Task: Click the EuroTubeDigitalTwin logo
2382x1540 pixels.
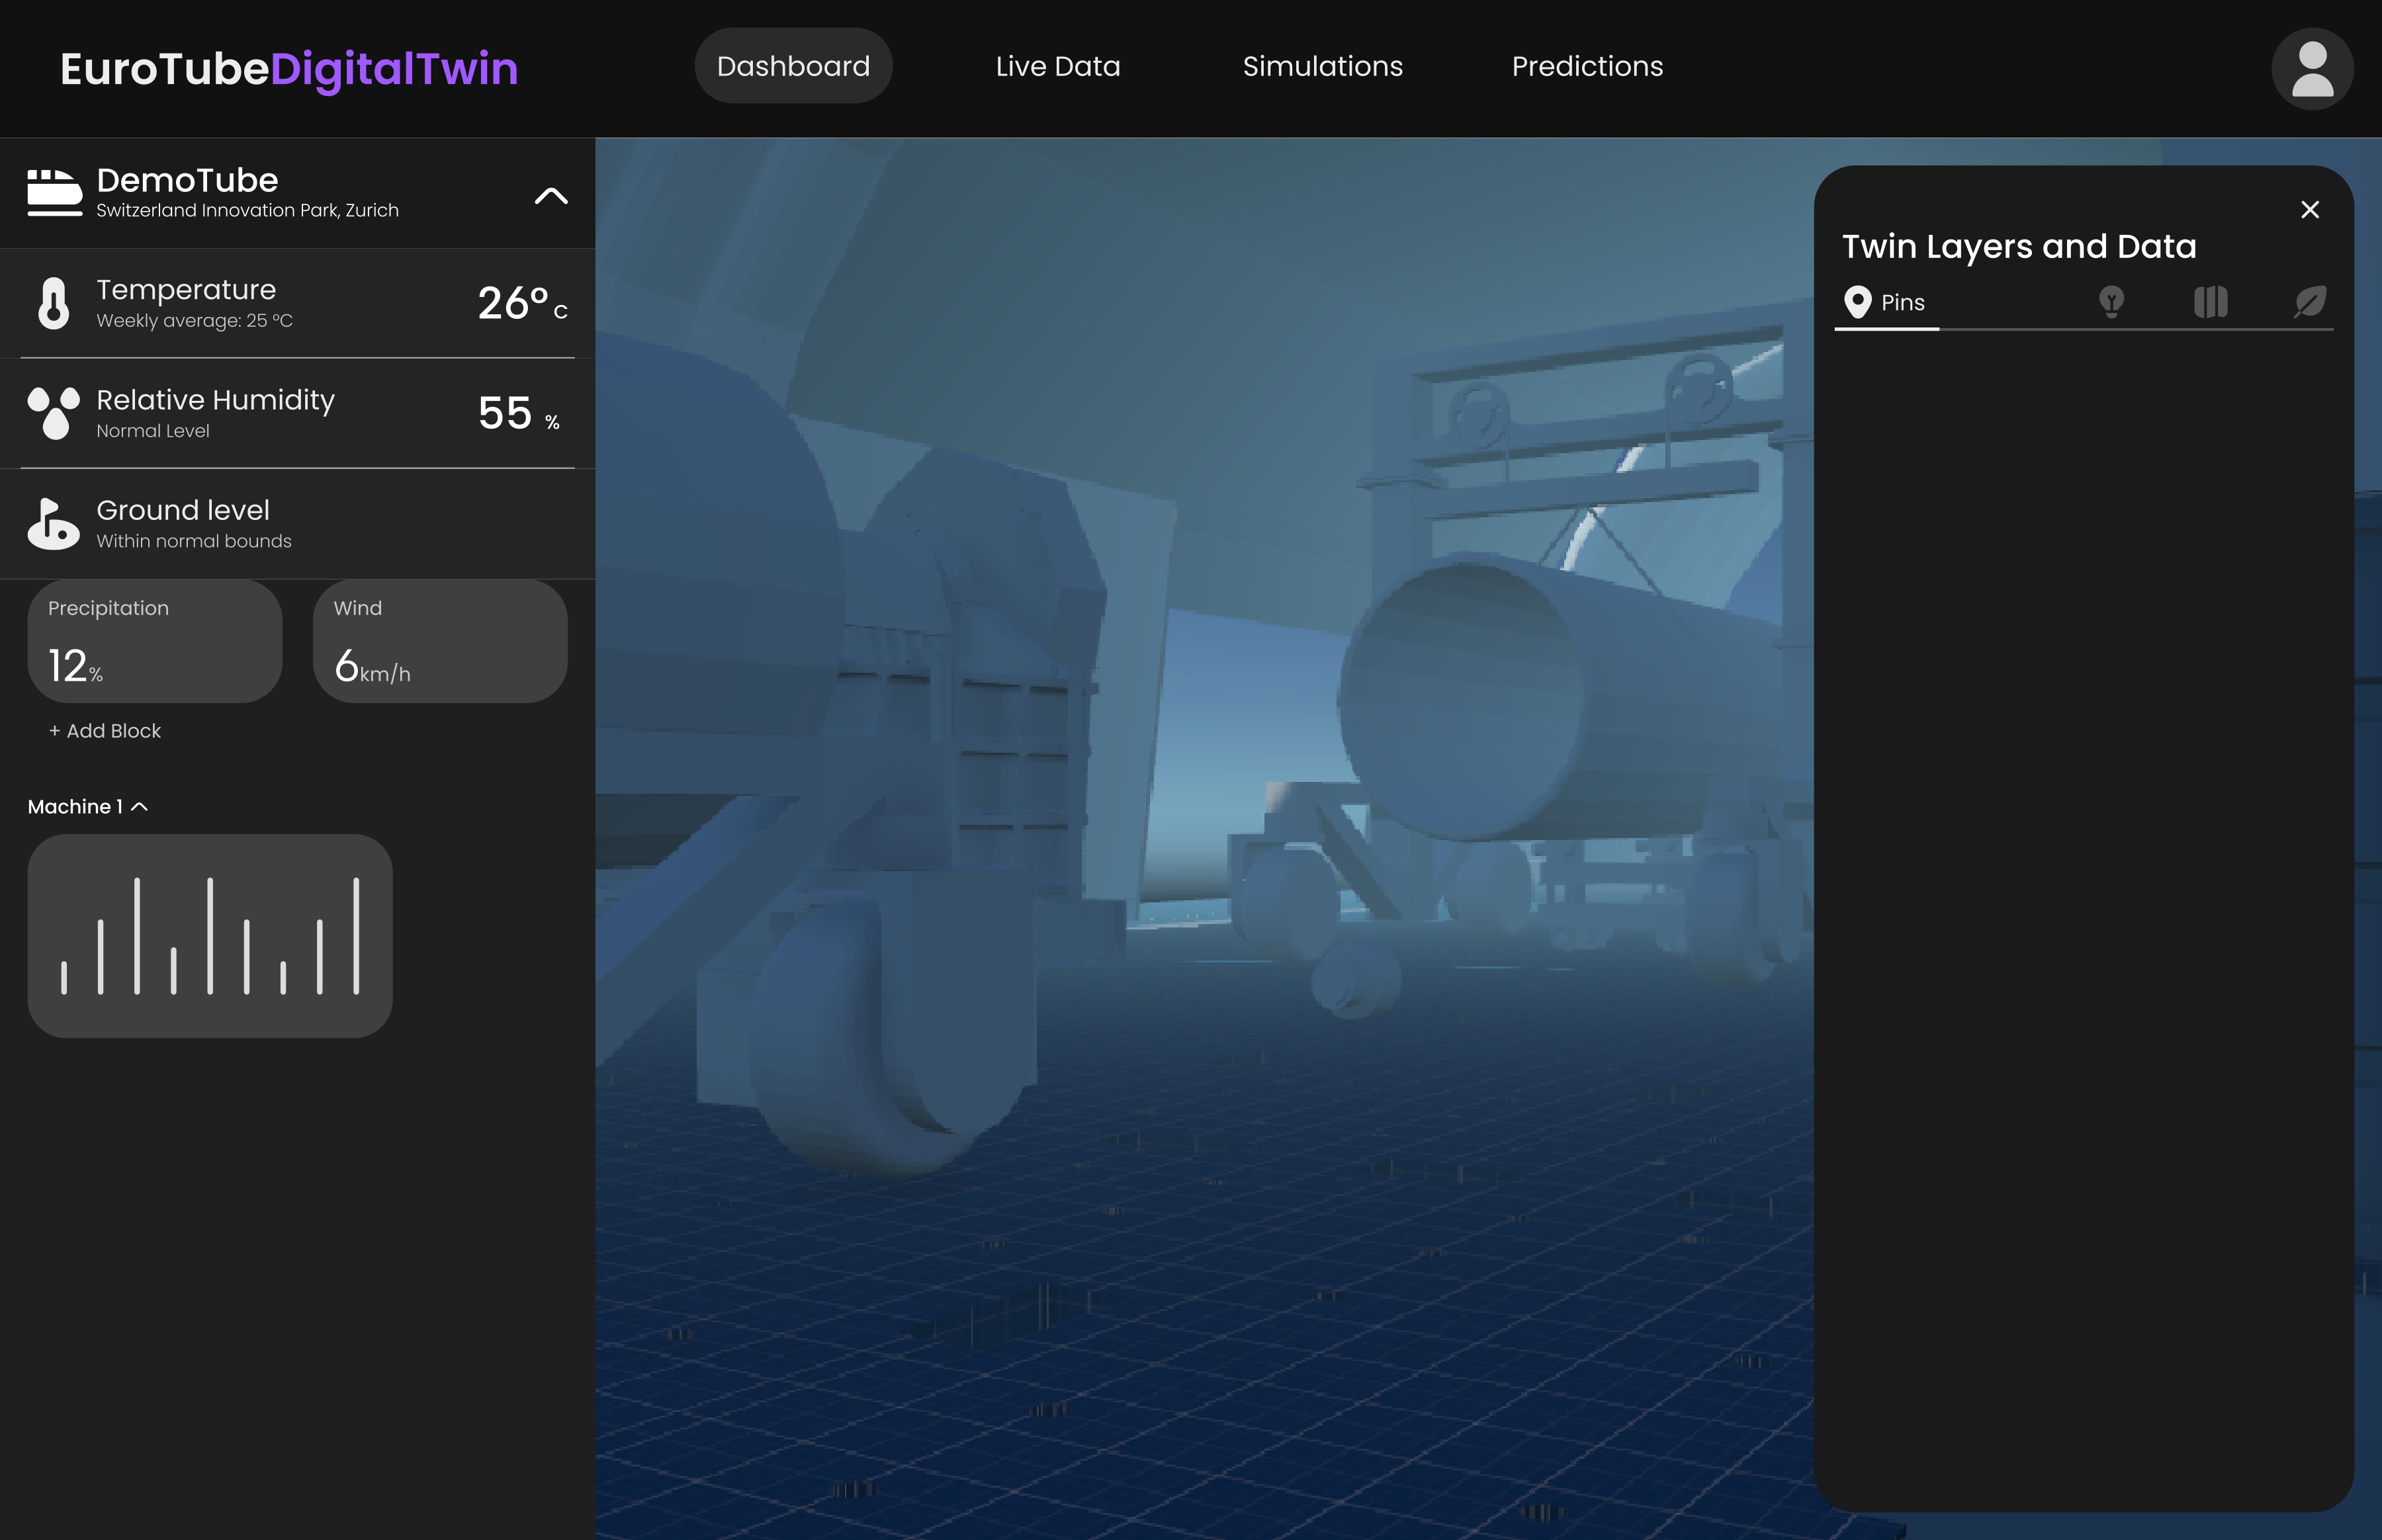Action: [x=289, y=69]
